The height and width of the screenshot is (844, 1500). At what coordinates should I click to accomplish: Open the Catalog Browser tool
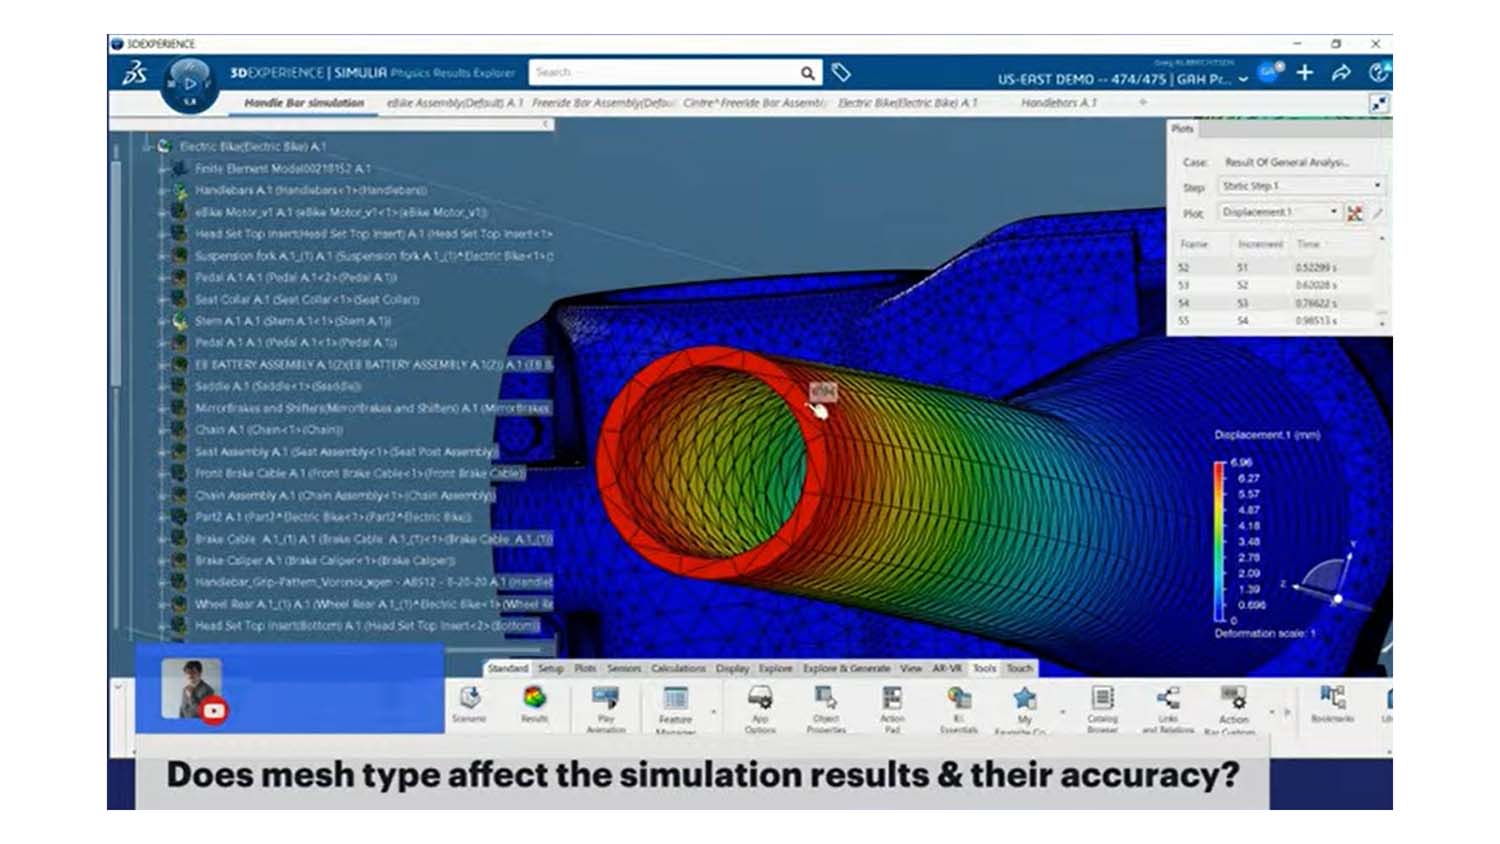pos(1102,699)
